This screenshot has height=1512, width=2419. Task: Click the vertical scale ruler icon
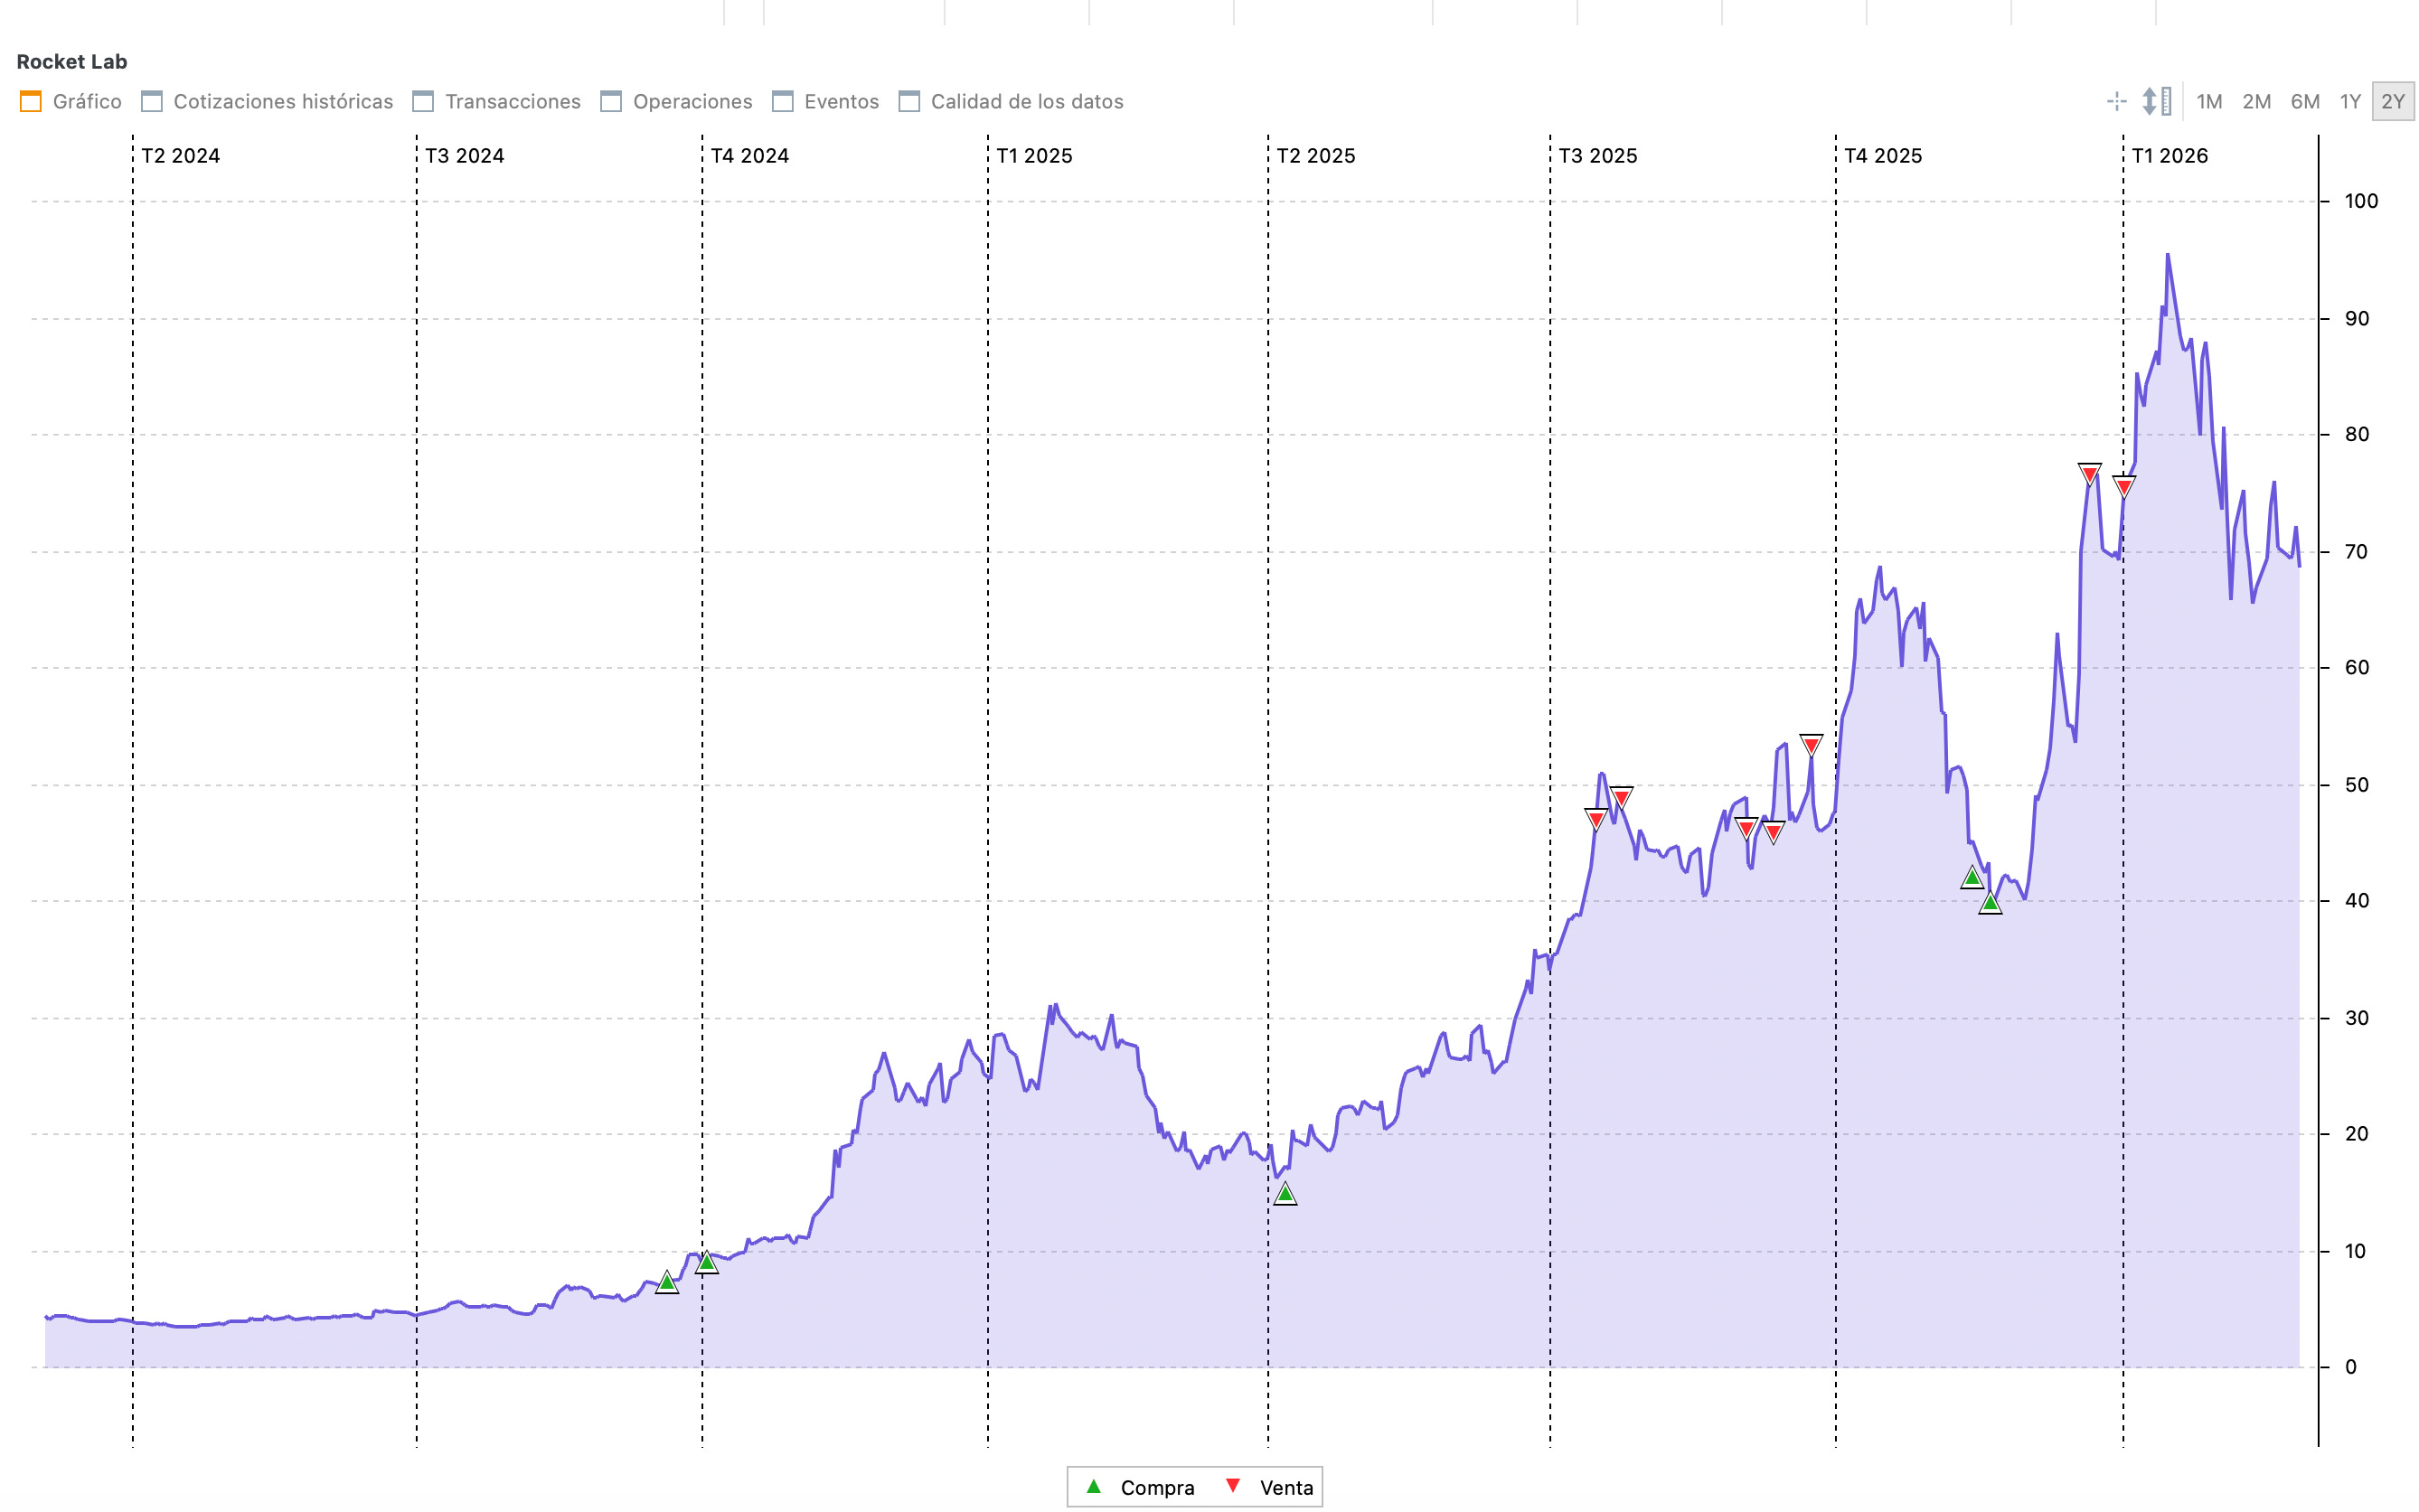coord(2156,101)
